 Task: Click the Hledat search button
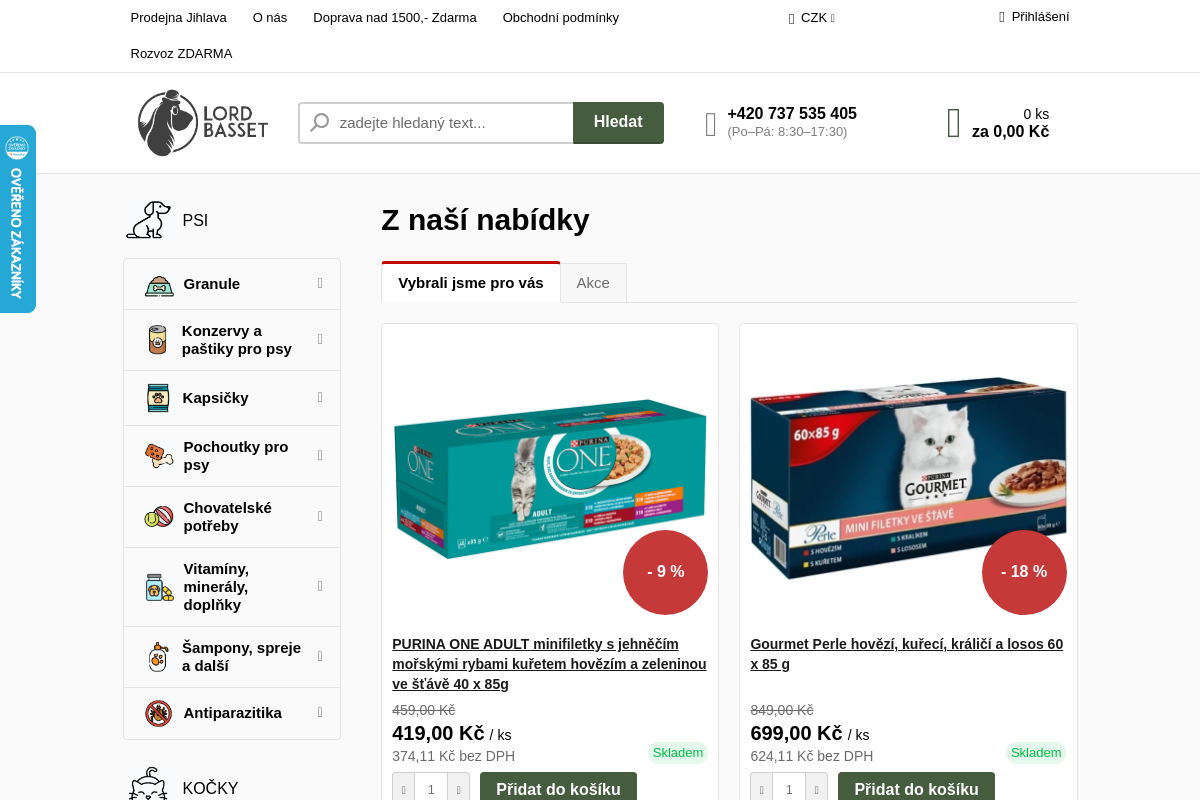tap(618, 122)
